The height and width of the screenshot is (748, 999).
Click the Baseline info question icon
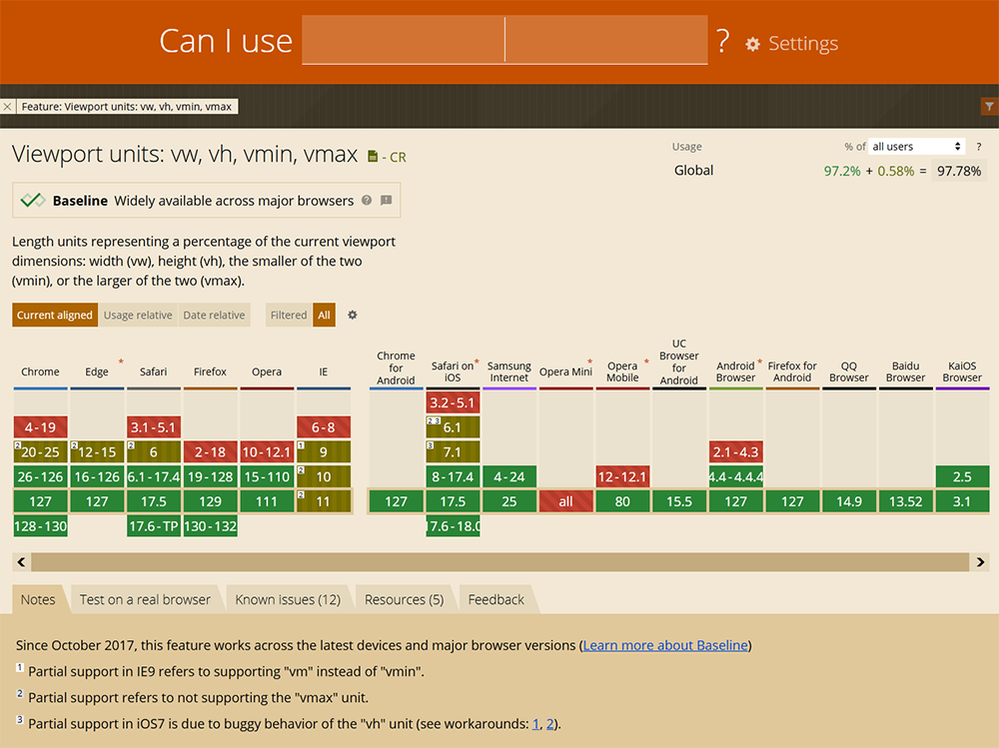(x=366, y=200)
